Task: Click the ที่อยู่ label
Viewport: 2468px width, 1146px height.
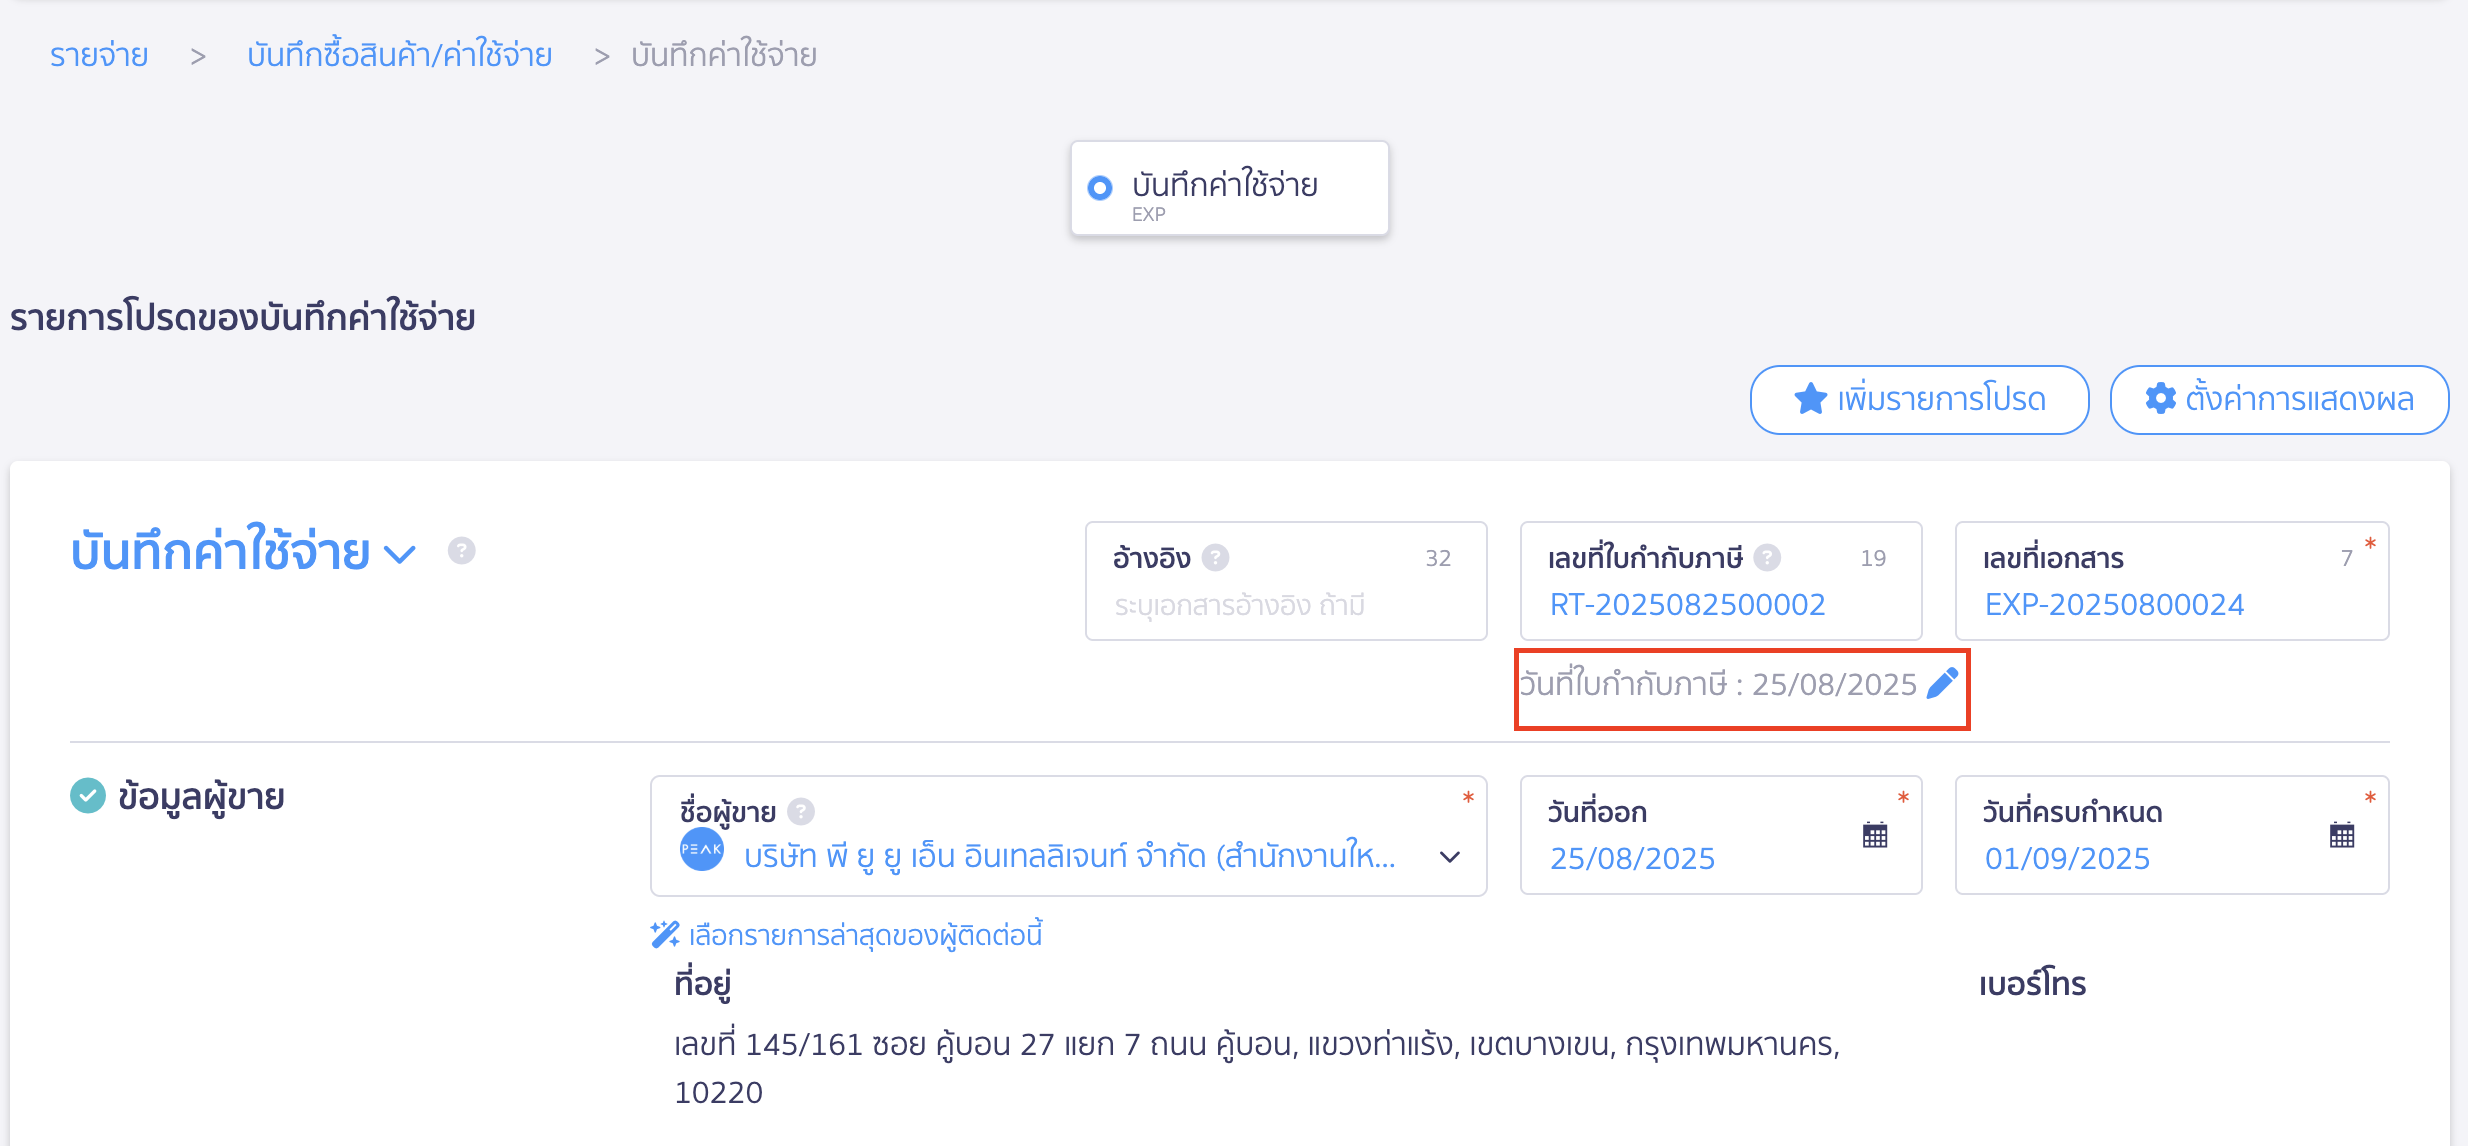Action: click(x=703, y=984)
